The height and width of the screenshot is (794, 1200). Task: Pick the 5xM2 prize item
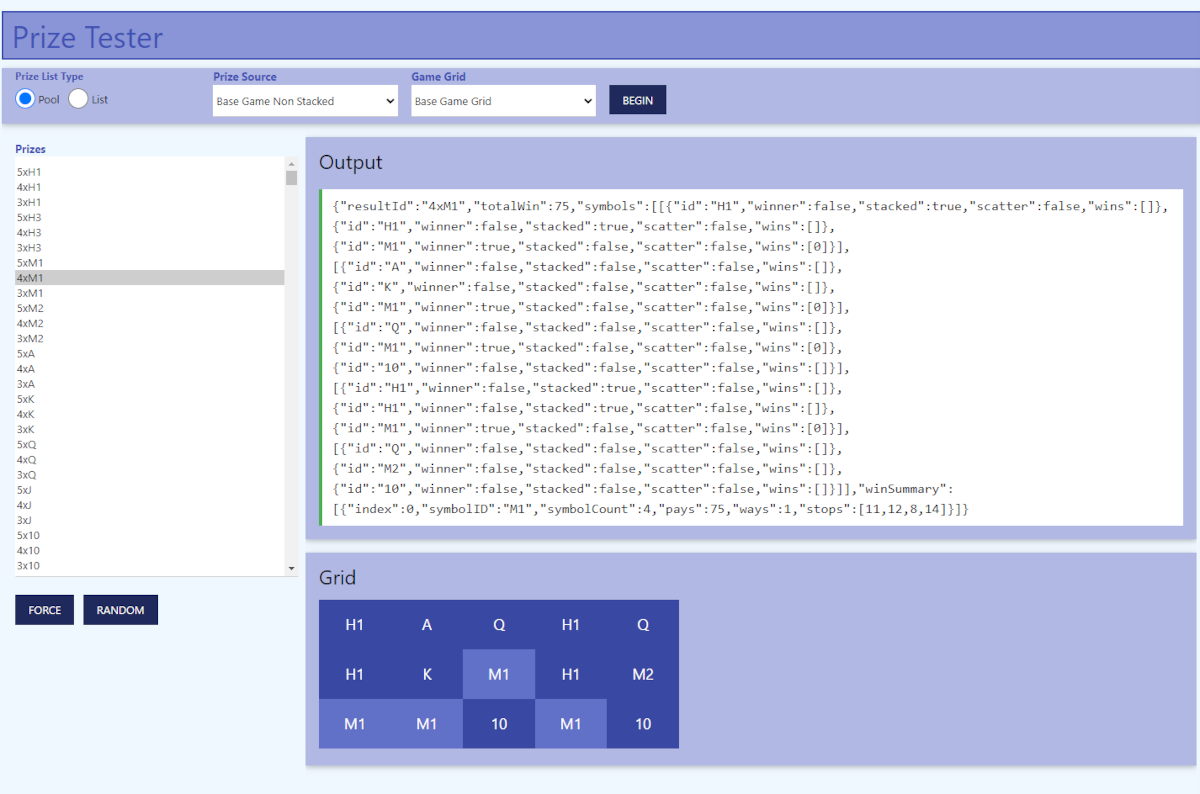pos(30,308)
